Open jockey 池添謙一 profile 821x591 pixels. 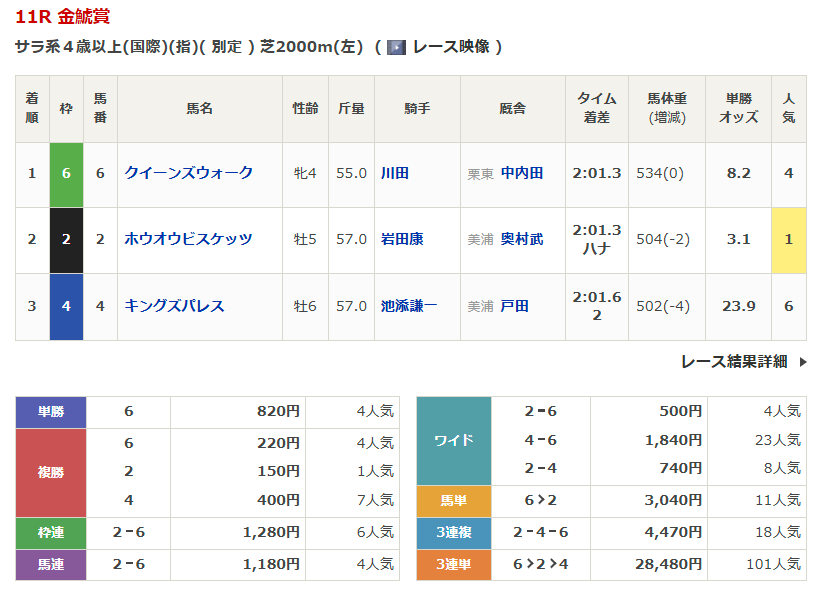pyautogui.click(x=409, y=306)
